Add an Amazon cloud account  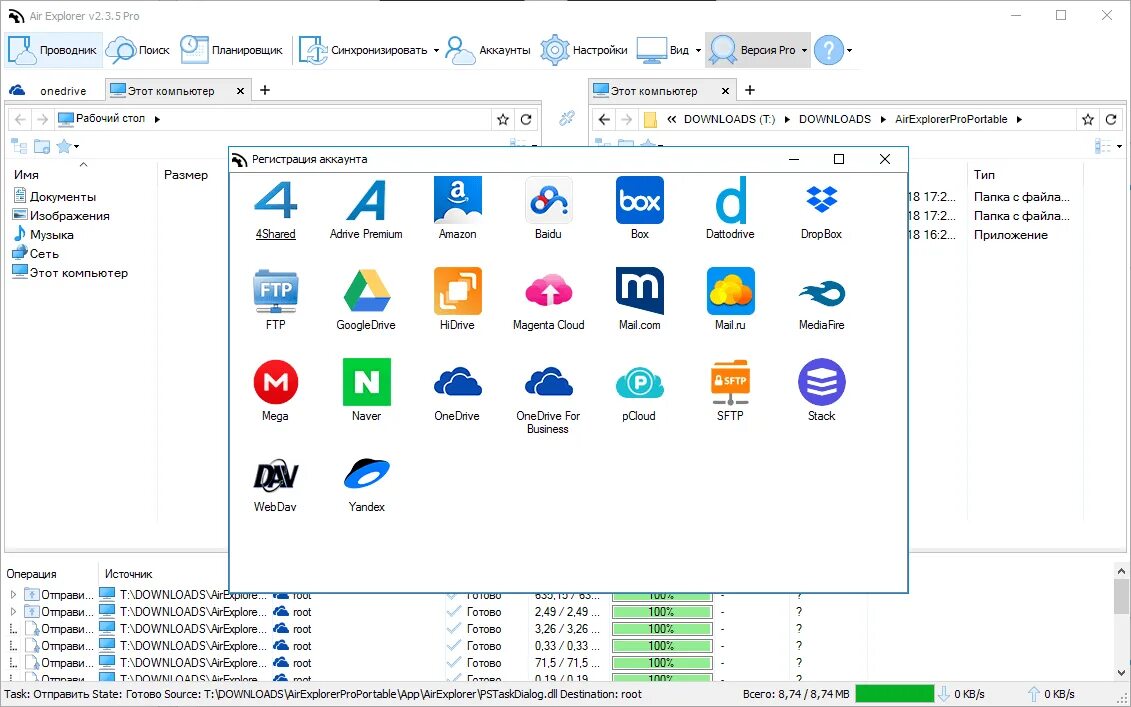pos(457,209)
